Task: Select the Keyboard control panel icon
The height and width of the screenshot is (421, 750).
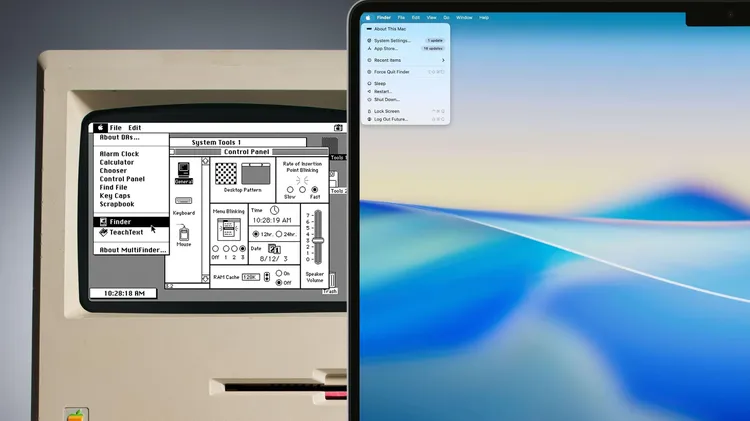Action: 184,201
